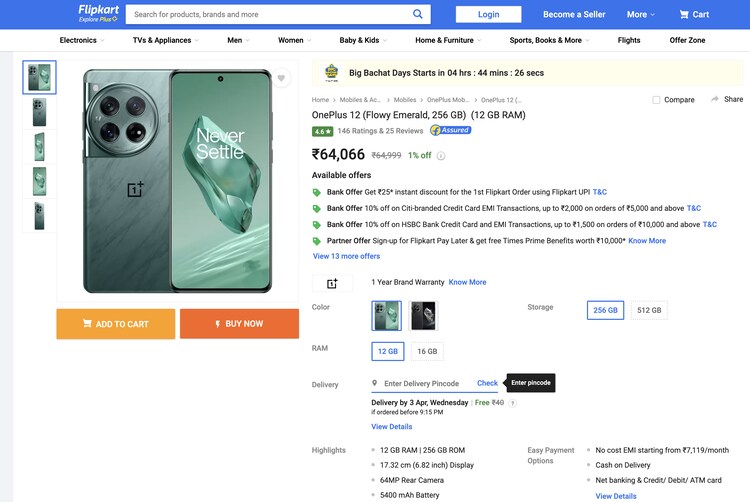Screen dimensions: 750x502
Task: Open the Offer Zone menu item
Action: pos(687,40)
